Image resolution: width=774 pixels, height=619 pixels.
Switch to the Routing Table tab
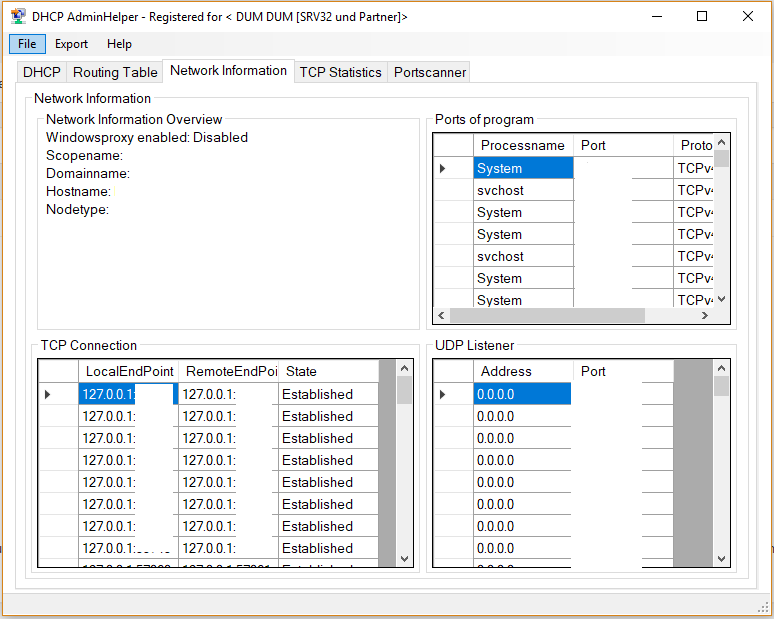coord(115,72)
